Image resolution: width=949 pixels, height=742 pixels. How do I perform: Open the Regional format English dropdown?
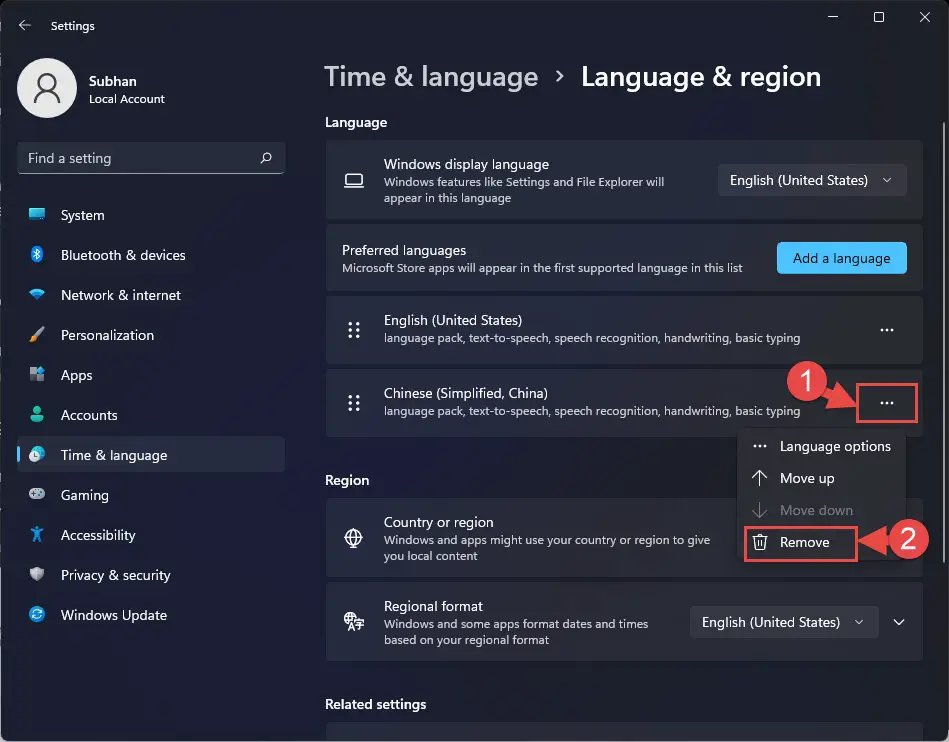point(784,622)
